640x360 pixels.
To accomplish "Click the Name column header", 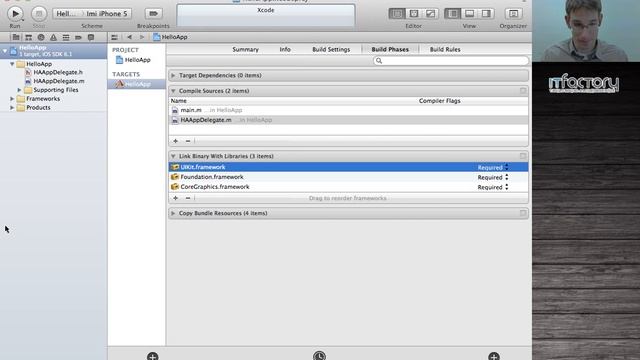I will 179,101.
